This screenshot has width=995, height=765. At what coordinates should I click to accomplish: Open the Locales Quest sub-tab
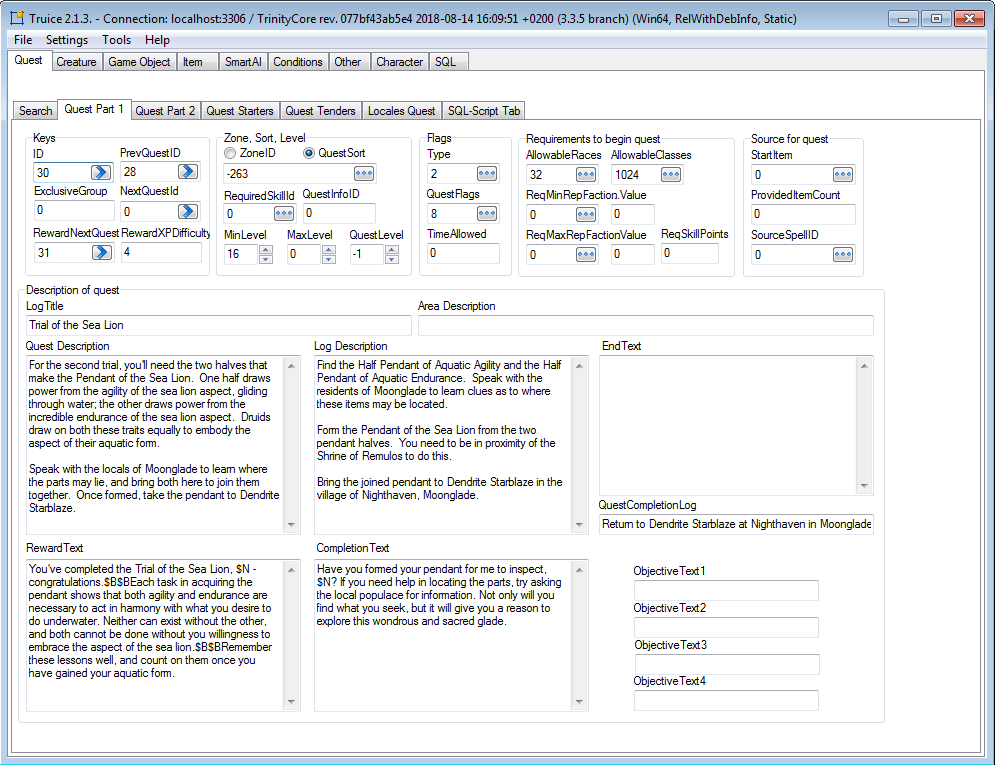tap(402, 110)
